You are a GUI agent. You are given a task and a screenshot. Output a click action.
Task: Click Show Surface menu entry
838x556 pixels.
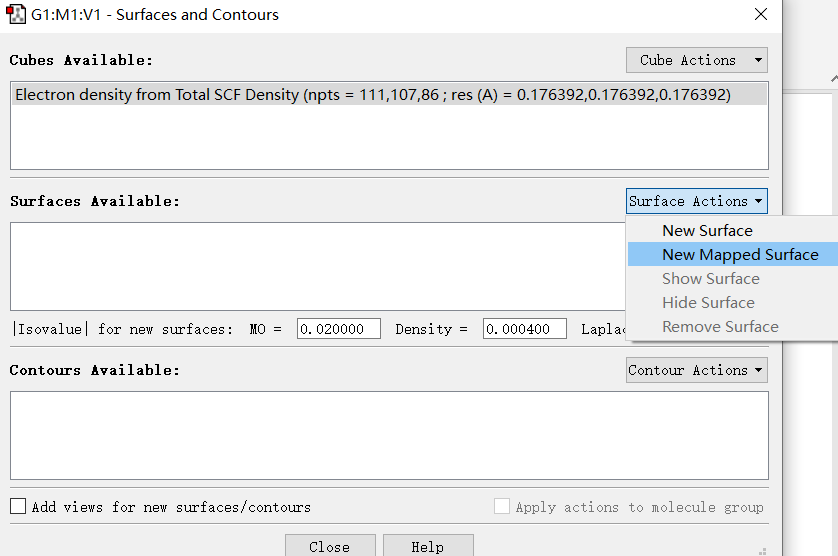click(x=710, y=279)
